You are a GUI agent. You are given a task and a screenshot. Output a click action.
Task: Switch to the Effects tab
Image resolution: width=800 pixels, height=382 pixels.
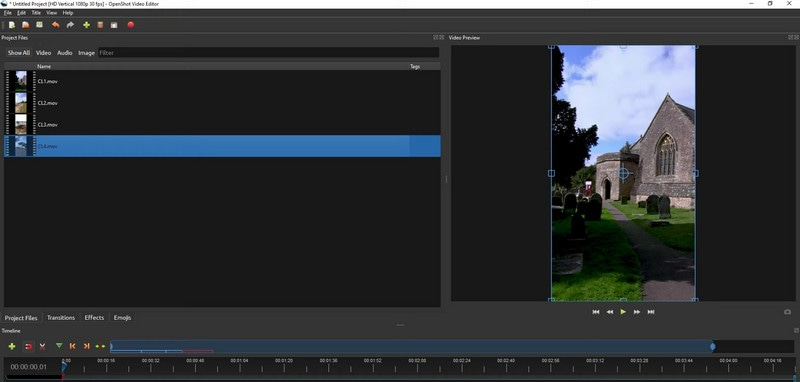(x=94, y=318)
